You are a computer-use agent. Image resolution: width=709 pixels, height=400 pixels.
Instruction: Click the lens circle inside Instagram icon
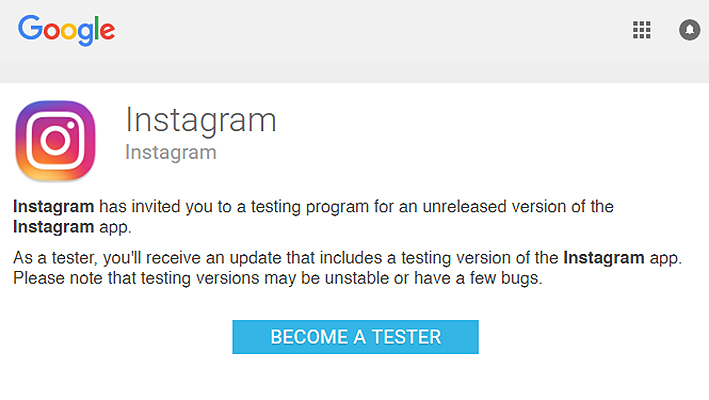56,141
